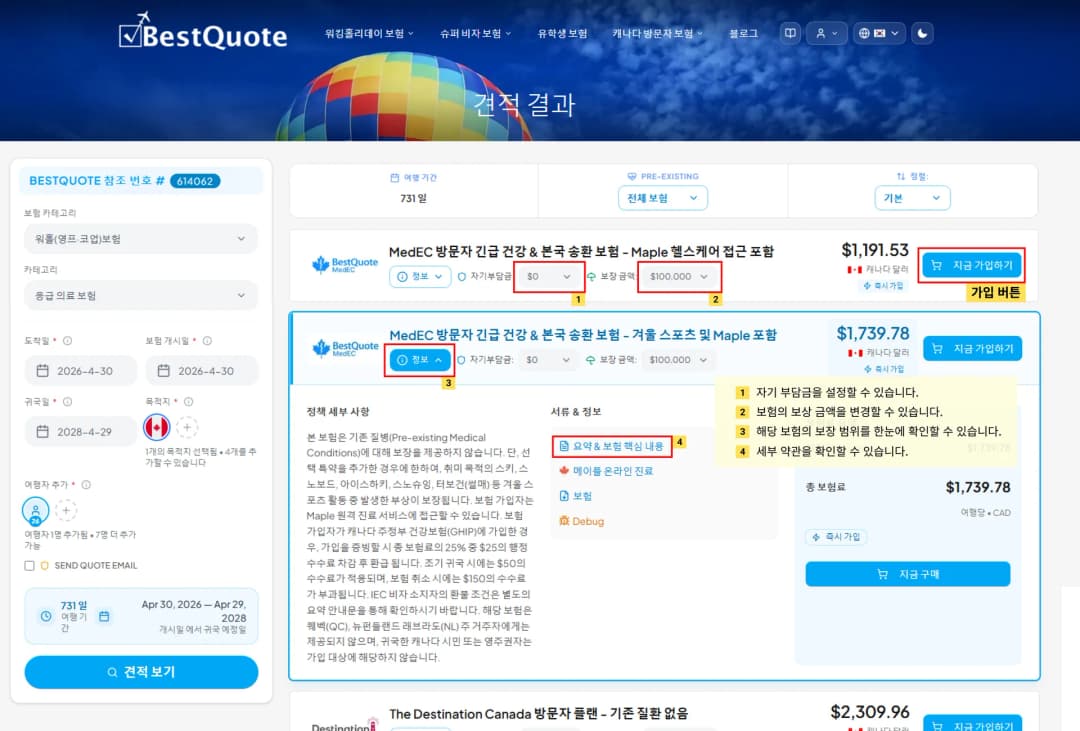Enable the SEND QUOTE EMAIL checkbox
This screenshot has height=731, width=1080.
pyautogui.click(x=30, y=566)
